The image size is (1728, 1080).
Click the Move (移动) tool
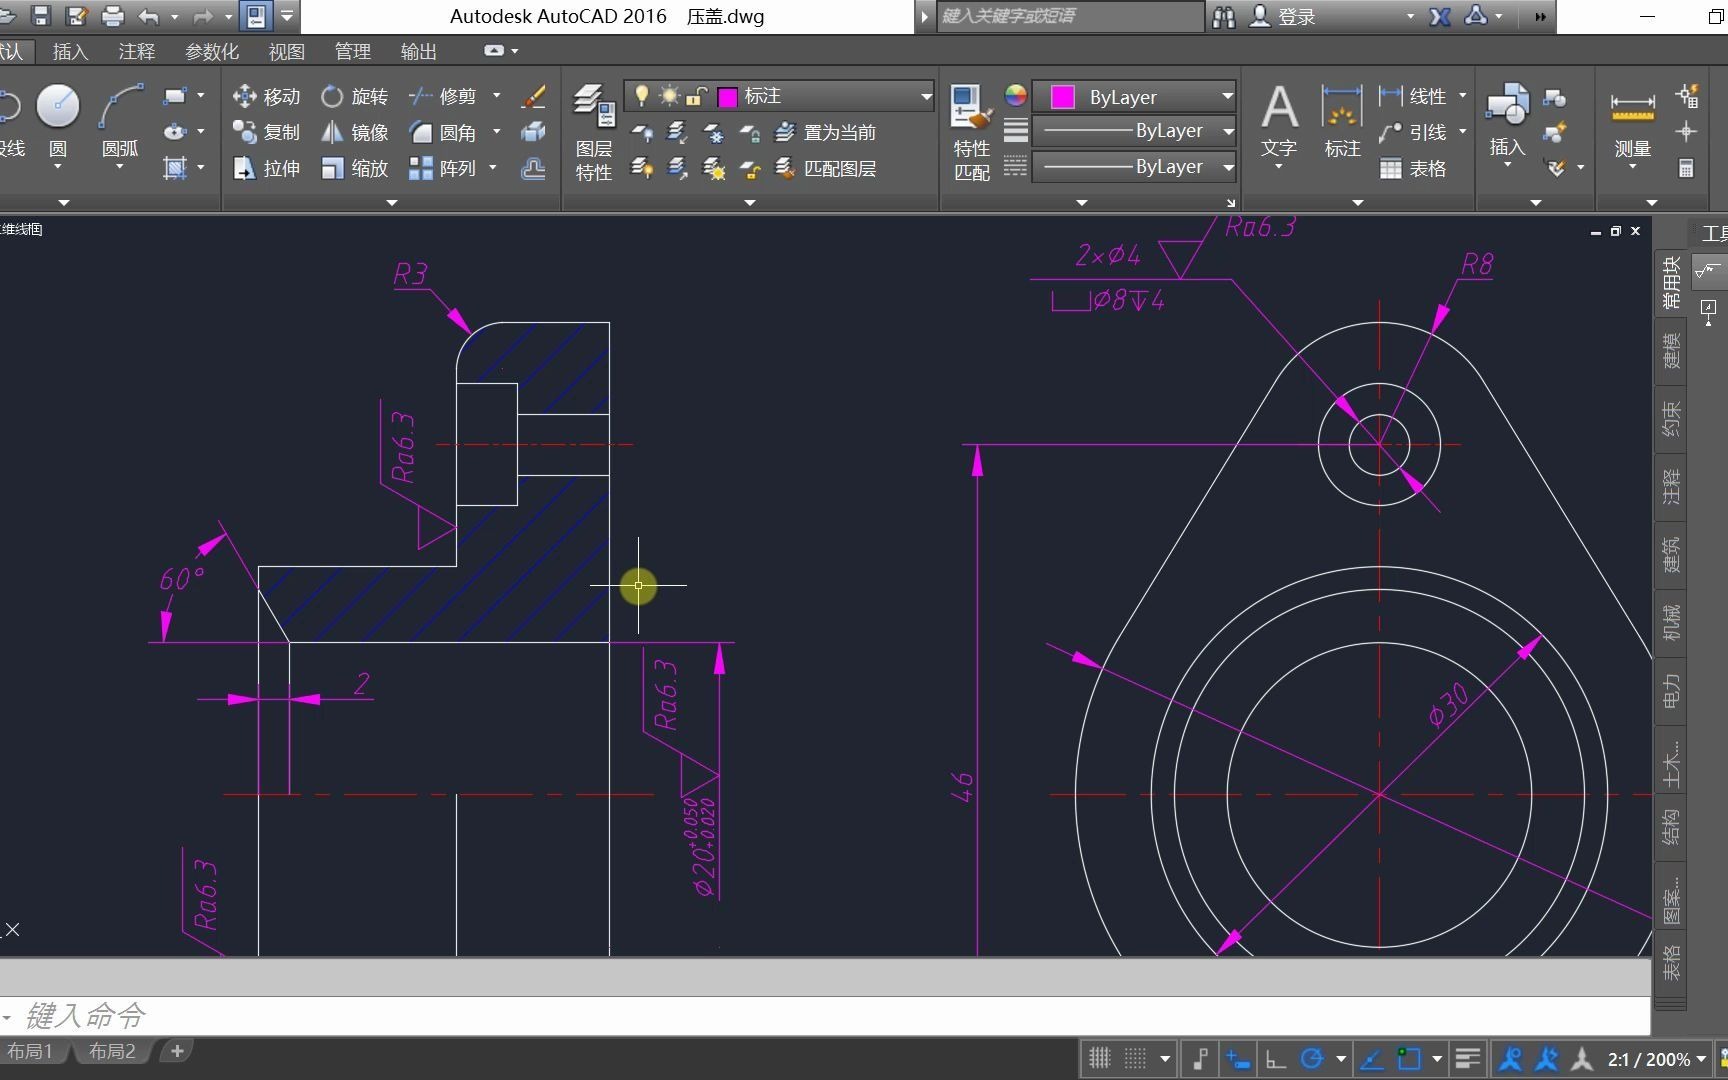pos(266,96)
